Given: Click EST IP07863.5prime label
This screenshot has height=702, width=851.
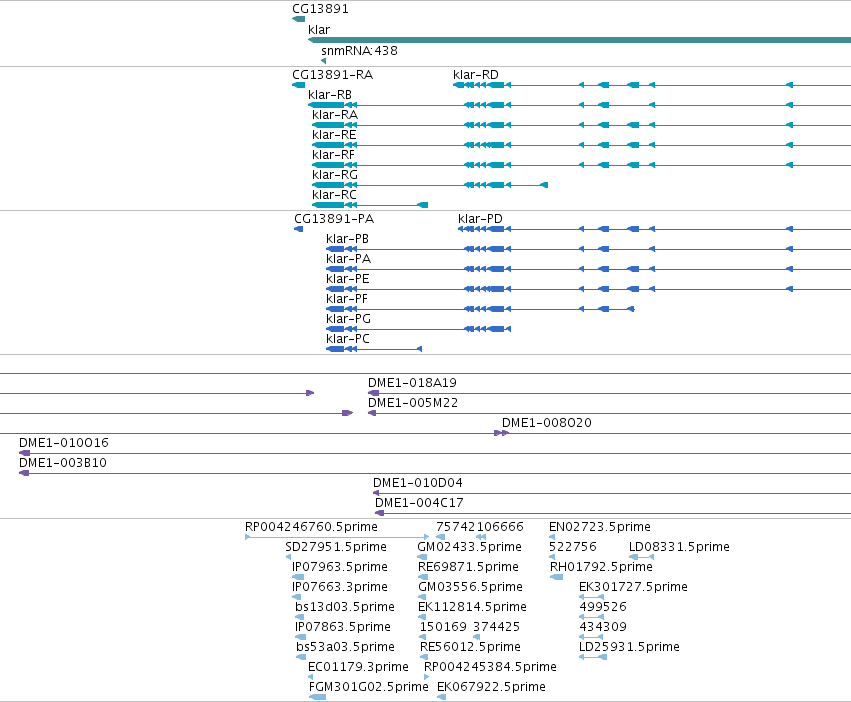Looking at the screenshot, I should coord(343,627).
